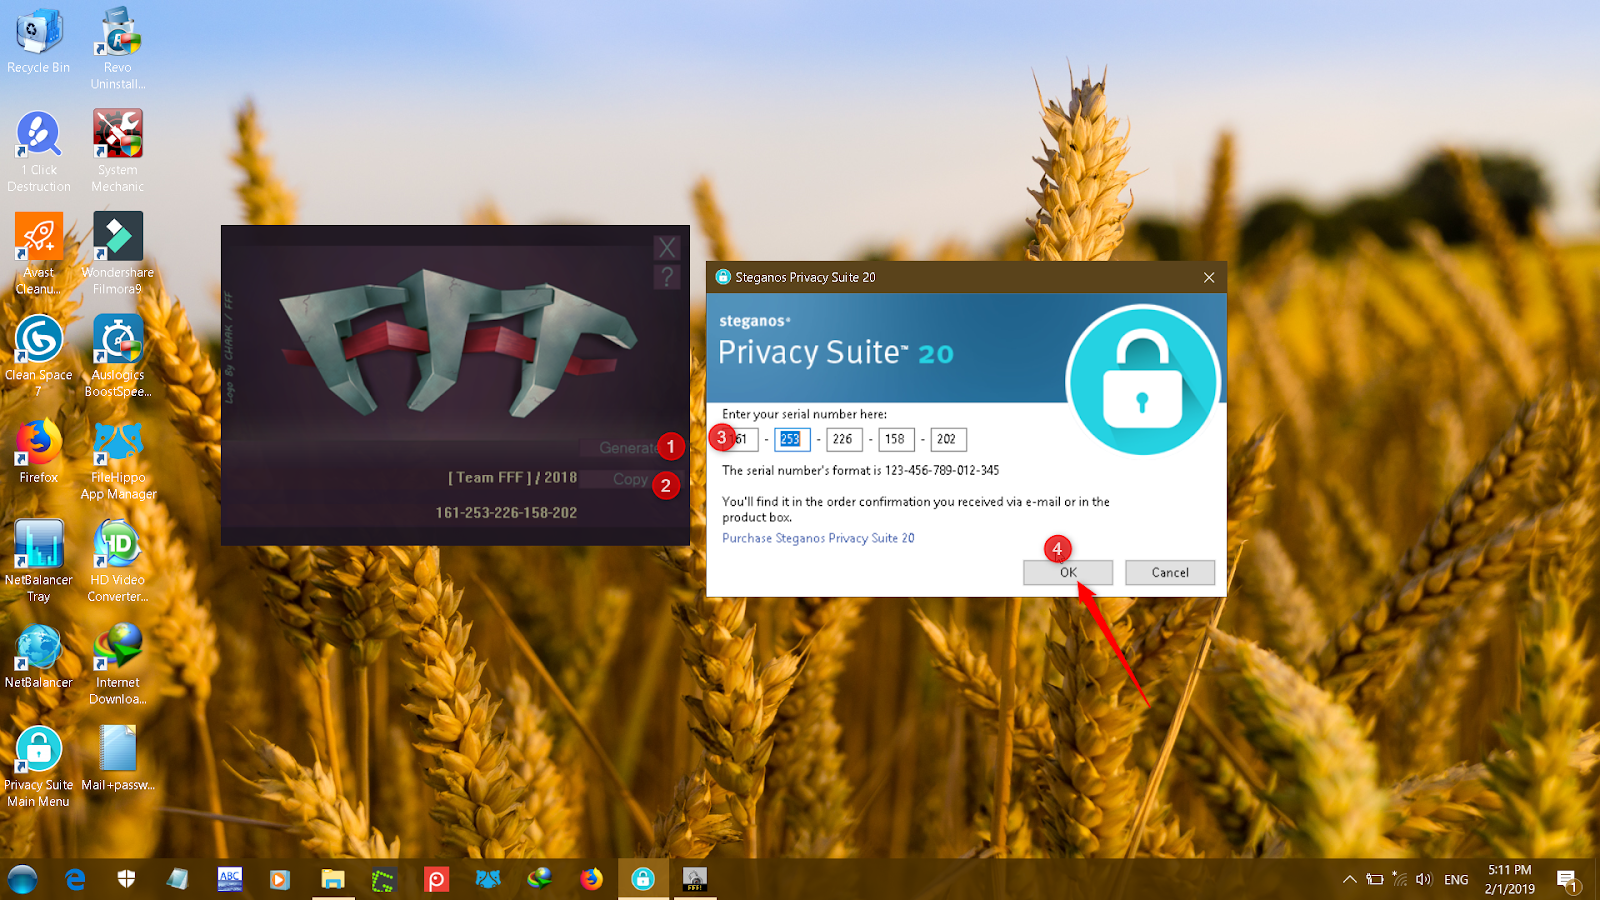Select the NetBalancer Tray desktop shortcut
The width and height of the screenshot is (1600, 900).
tap(38, 562)
